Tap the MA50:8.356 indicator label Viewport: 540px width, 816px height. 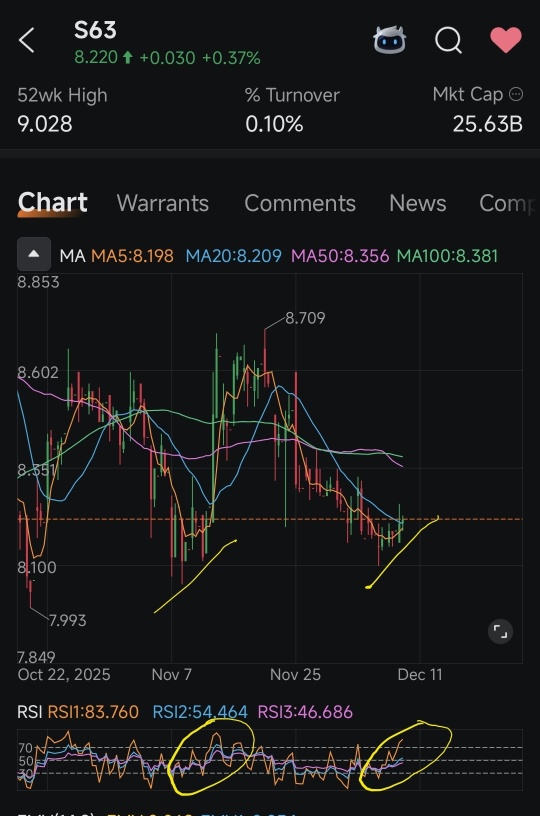[340, 256]
